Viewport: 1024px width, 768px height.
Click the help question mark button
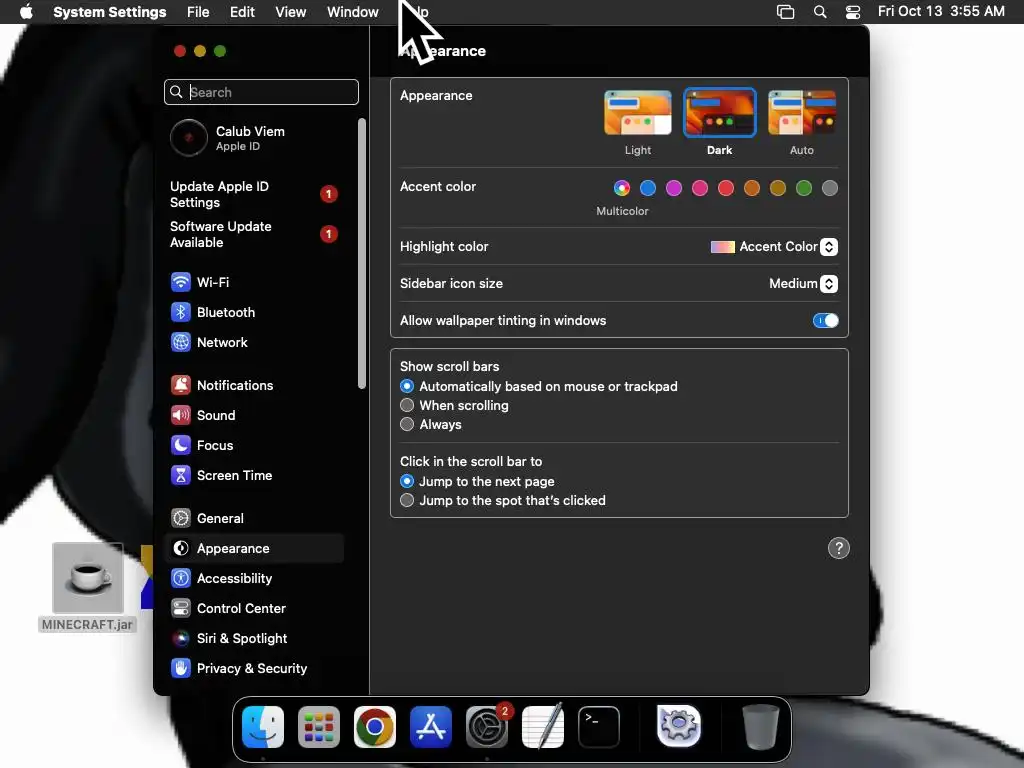[839, 549]
